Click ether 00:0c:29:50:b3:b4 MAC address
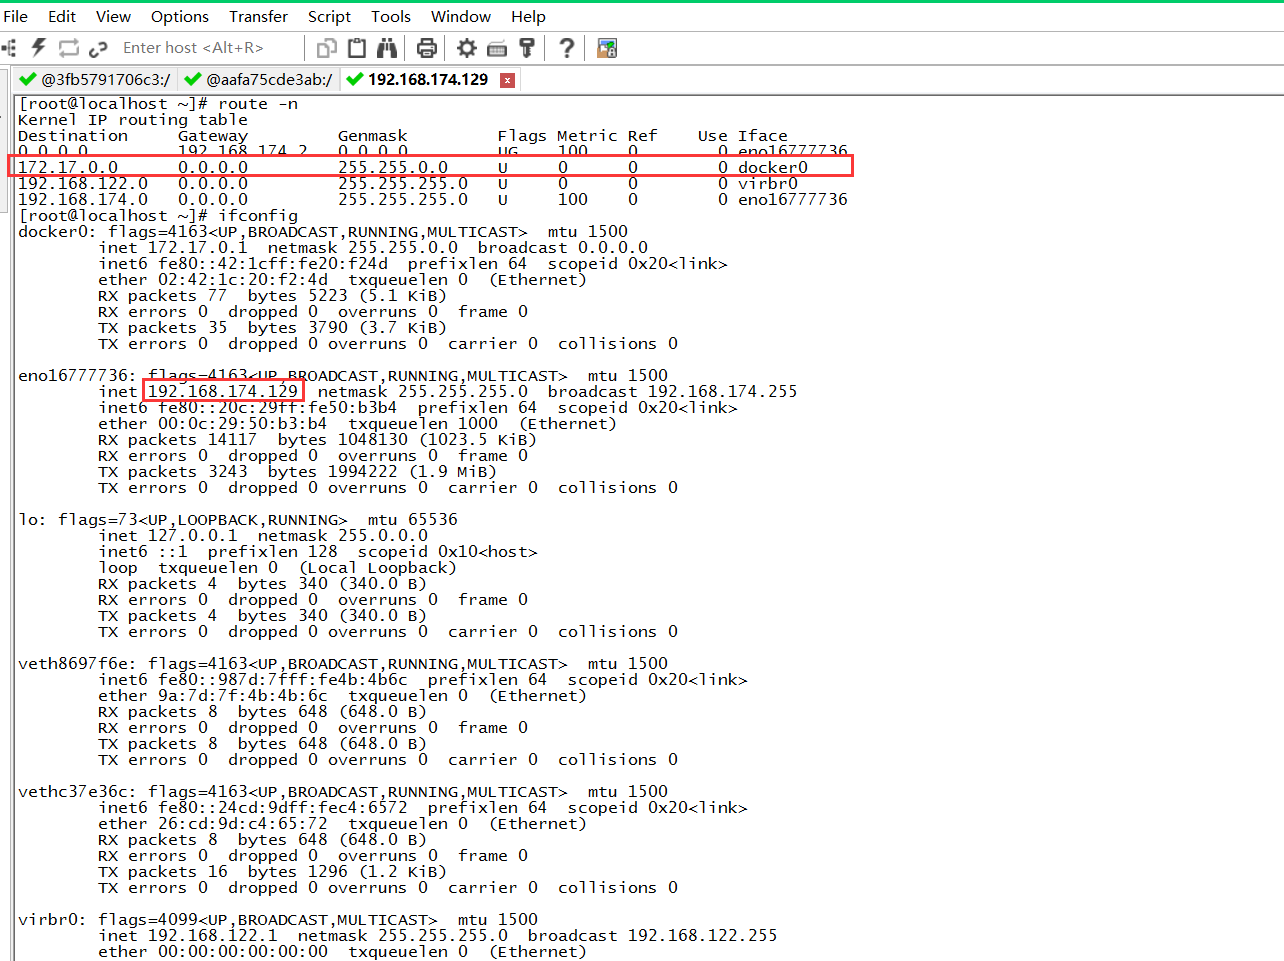Screen dimensions: 1284x961 (213, 423)
